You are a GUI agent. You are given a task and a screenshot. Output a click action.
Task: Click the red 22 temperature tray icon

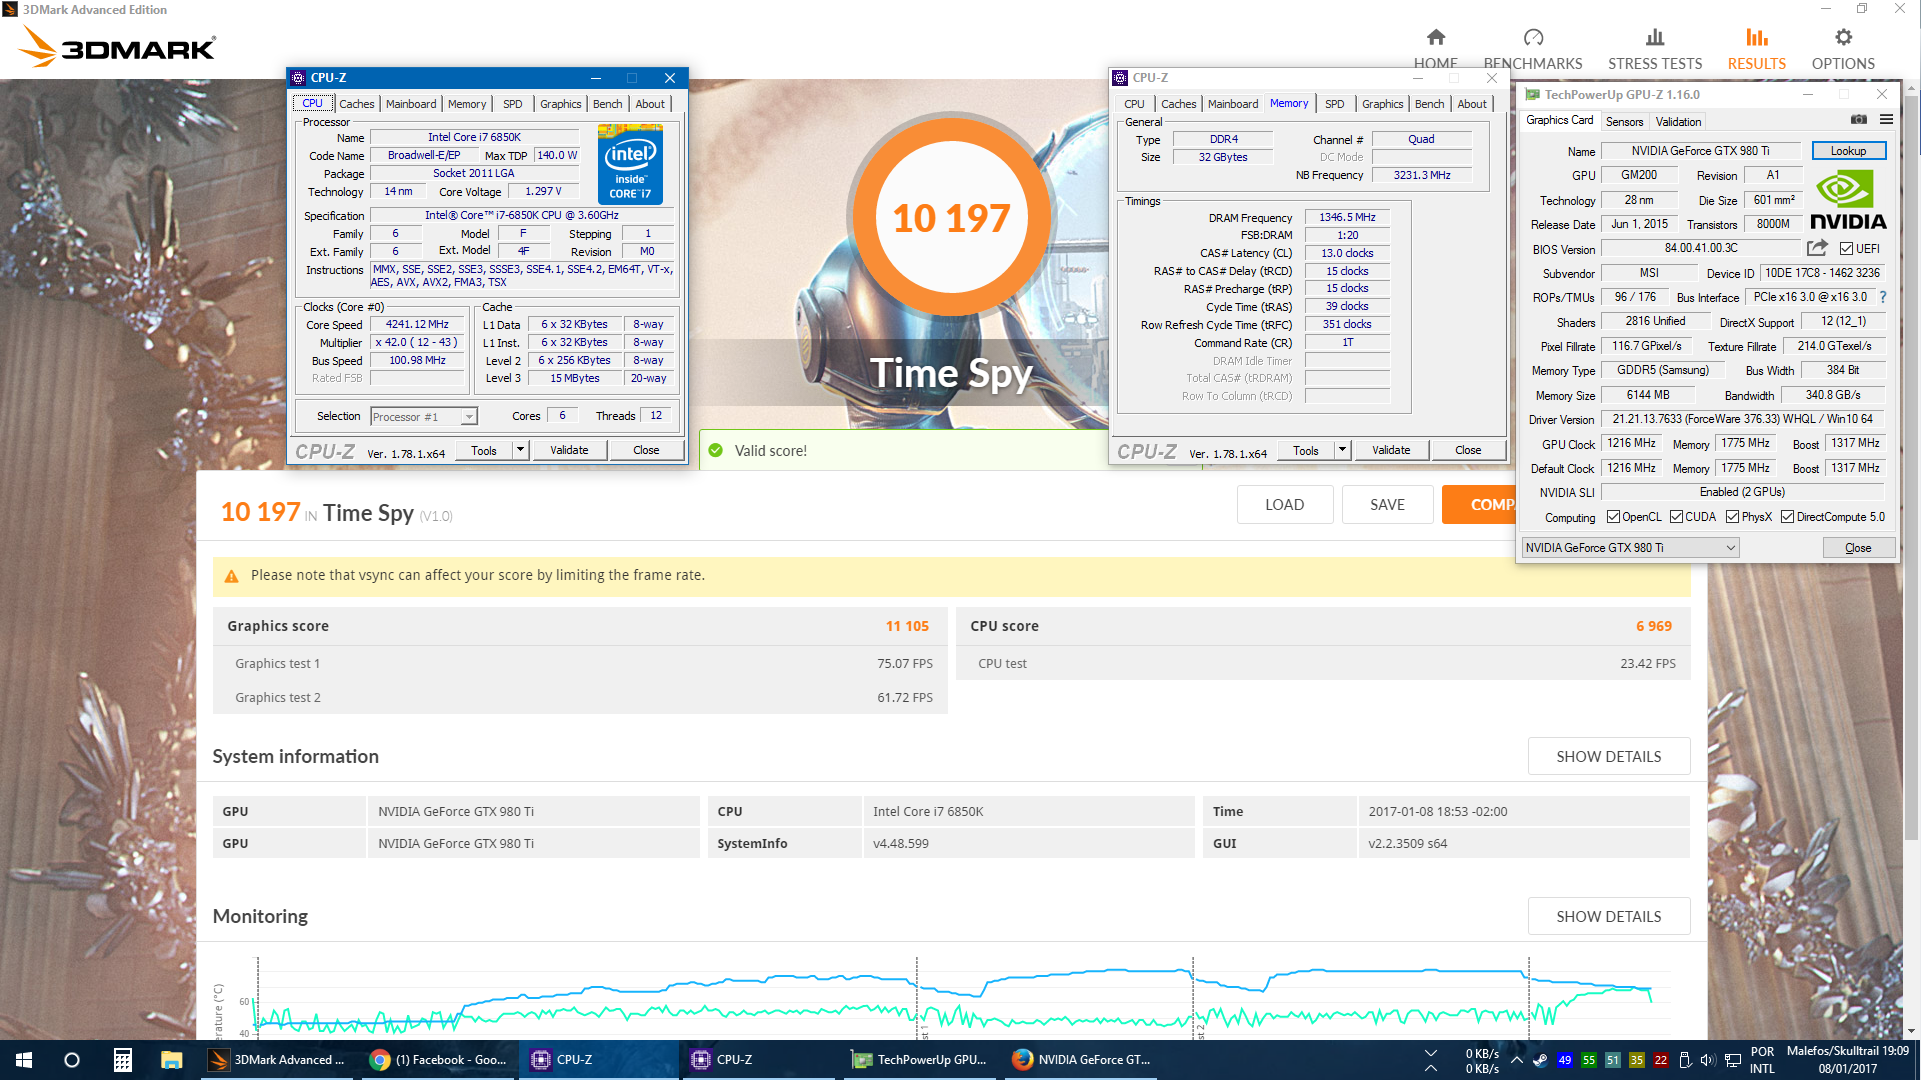(x=1661, y=1060)
